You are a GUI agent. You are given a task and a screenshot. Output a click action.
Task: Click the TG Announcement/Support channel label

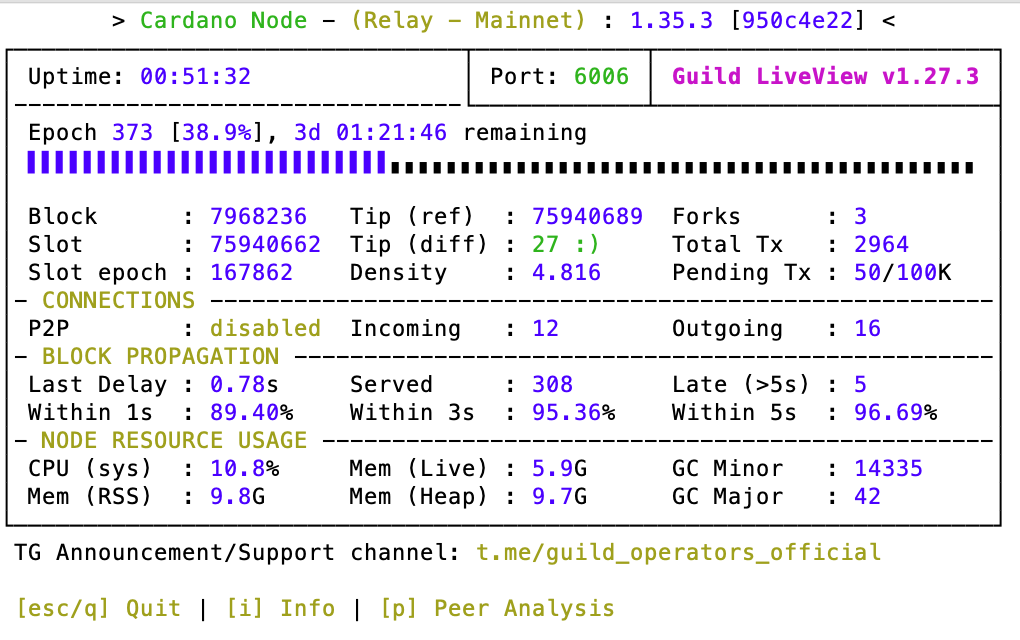point(237,553)
